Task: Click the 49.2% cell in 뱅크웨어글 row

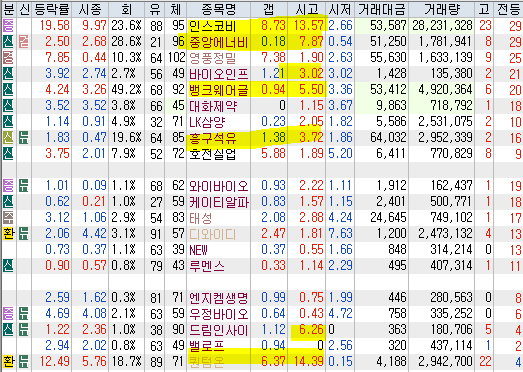Action: 126,90
